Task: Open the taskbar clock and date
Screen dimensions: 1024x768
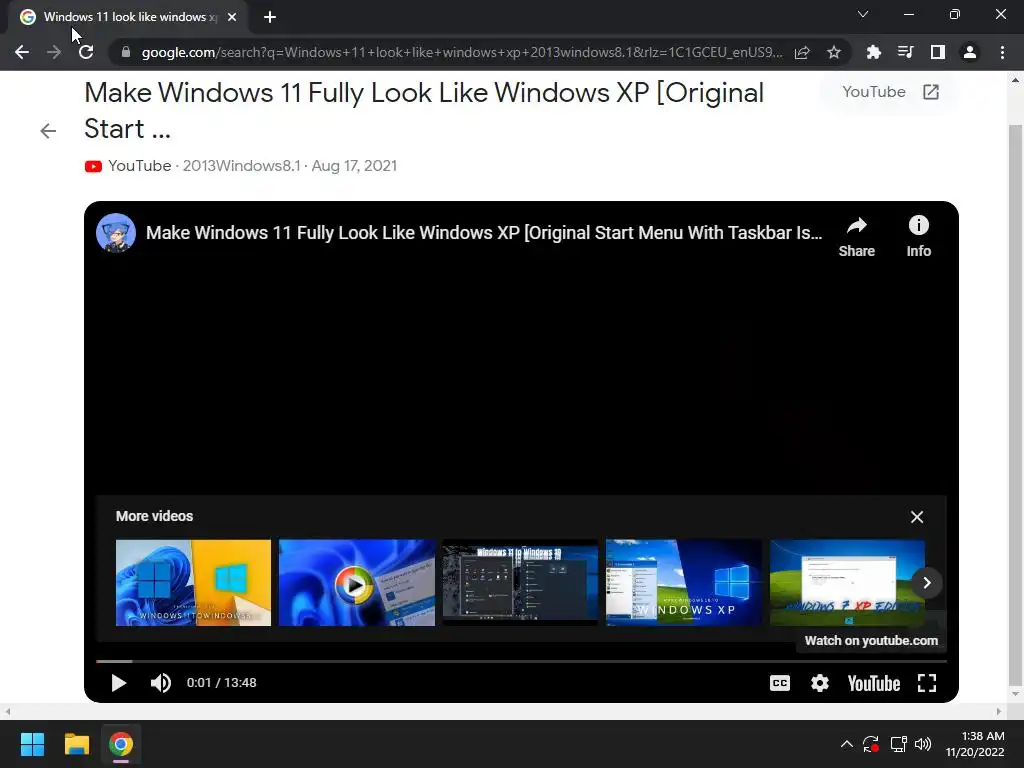Action: 975,744
